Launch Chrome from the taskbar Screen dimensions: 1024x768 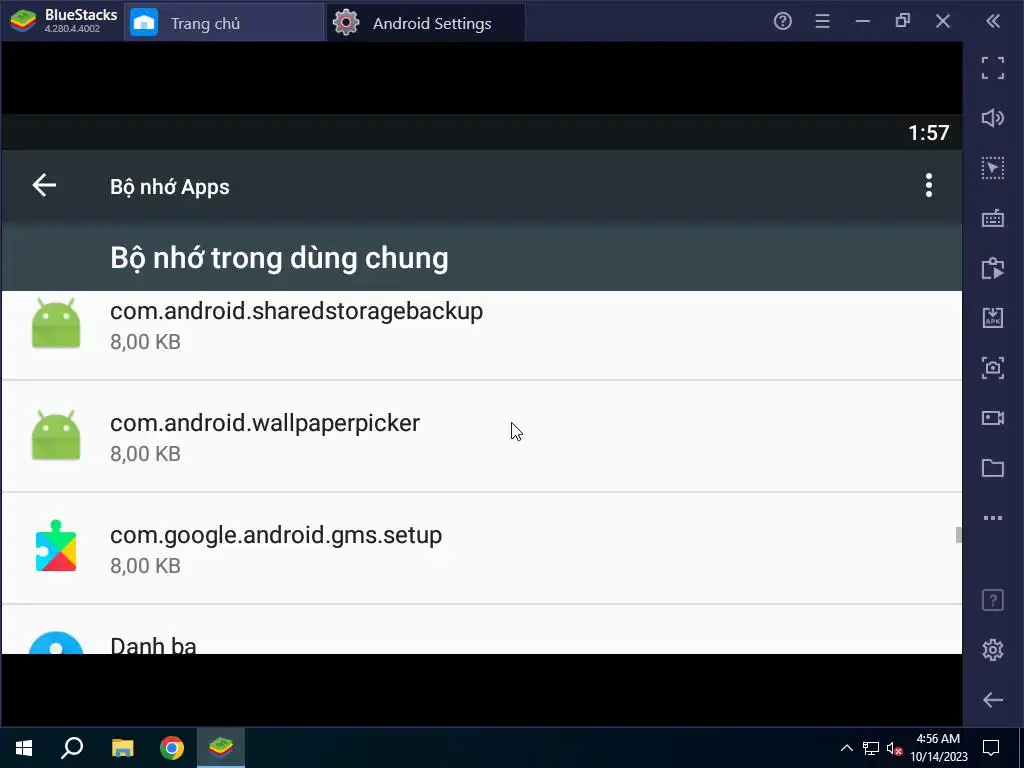[x=172, y=748]
